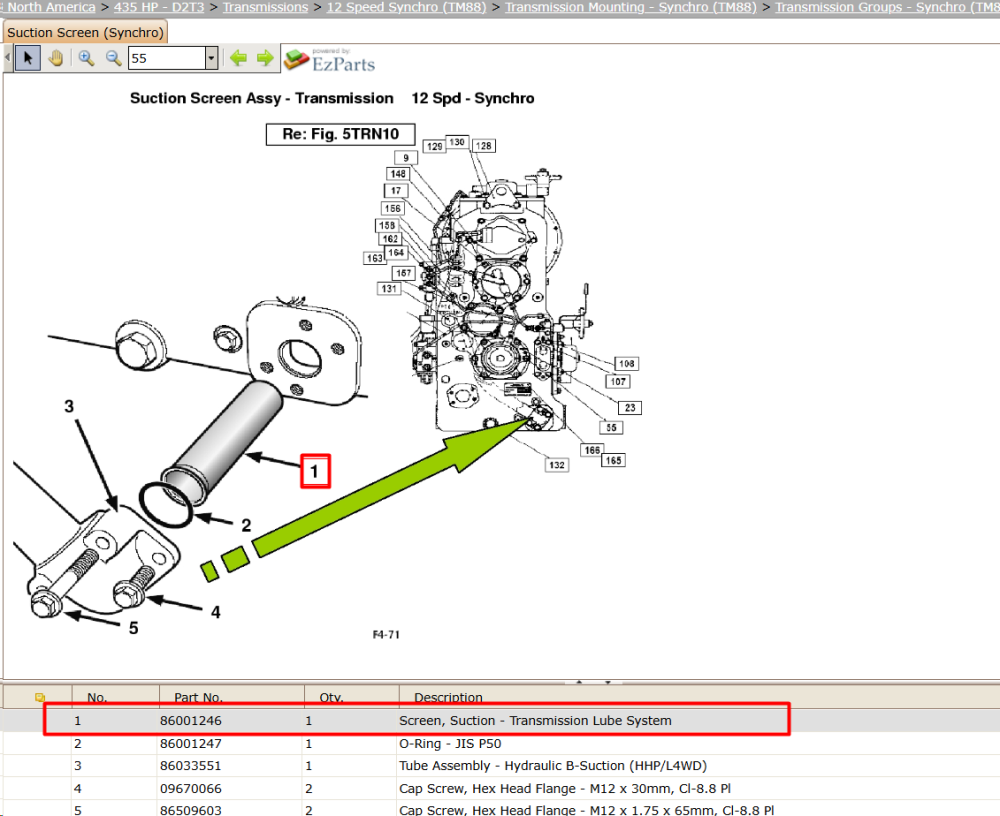Select the Screen, Suction description row
1000x816 pixels.
535,721
